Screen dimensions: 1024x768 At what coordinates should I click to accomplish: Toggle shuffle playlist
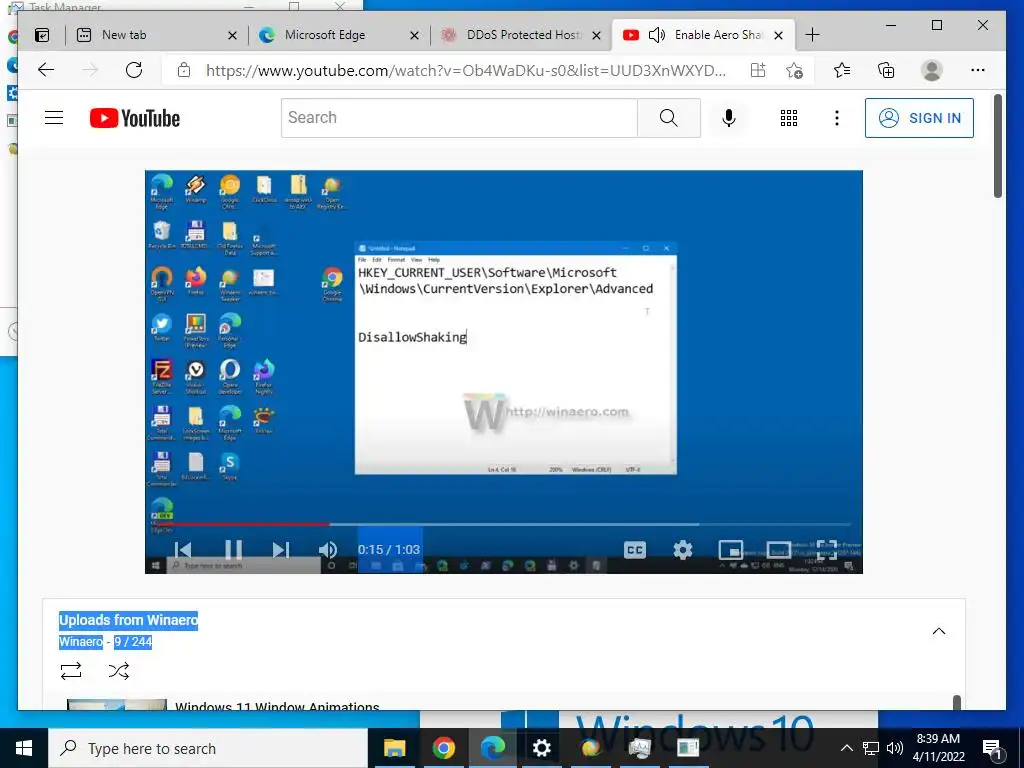[x=118, y=671]
